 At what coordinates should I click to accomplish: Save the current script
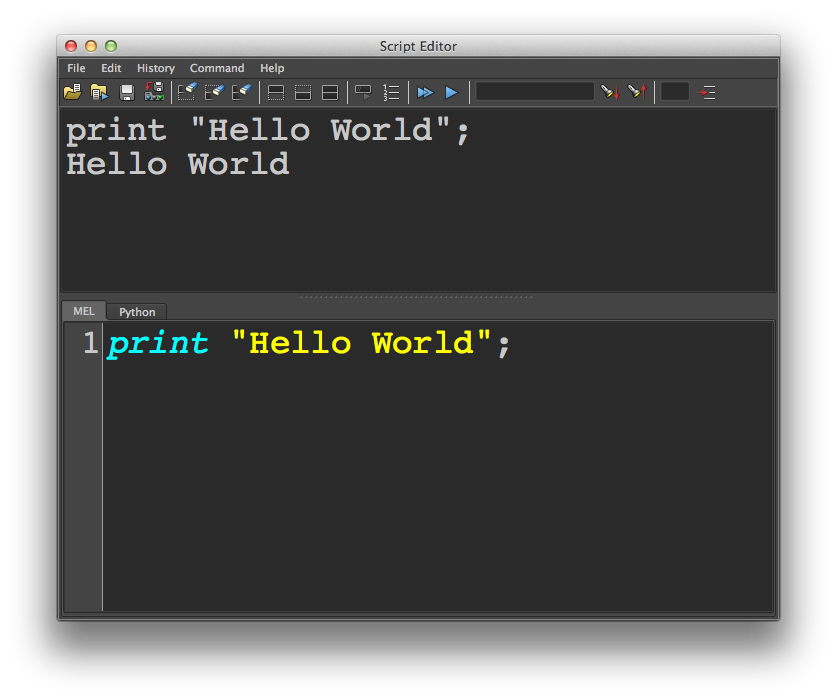pos(127,92)
